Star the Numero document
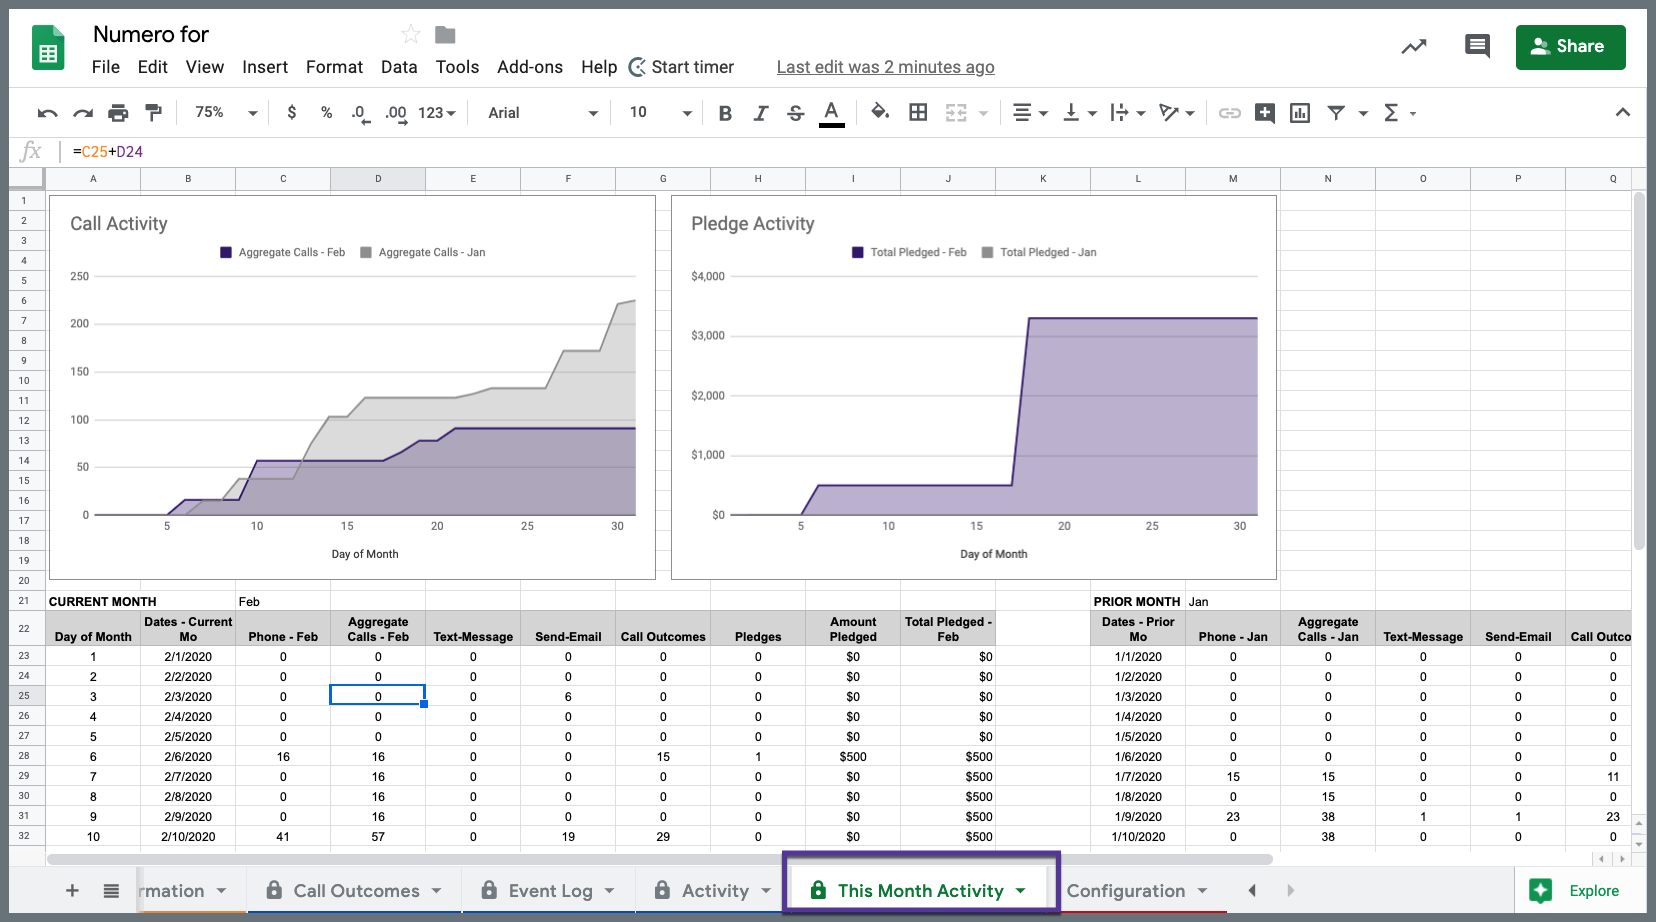1656x922 pixels. click(x=411, y=35)
